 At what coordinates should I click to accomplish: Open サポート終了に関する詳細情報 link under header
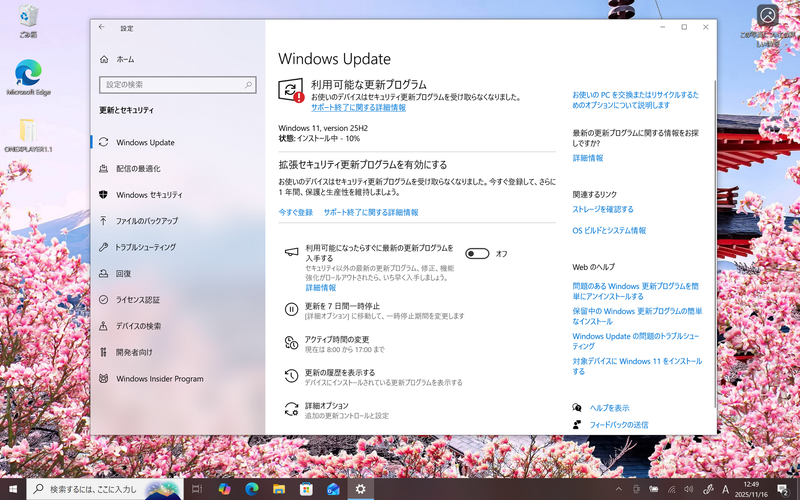coord(359,108)
